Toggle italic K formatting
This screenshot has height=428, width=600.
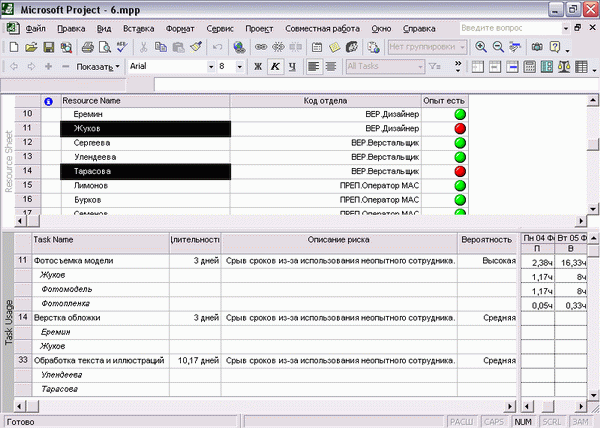click(275, 67)
